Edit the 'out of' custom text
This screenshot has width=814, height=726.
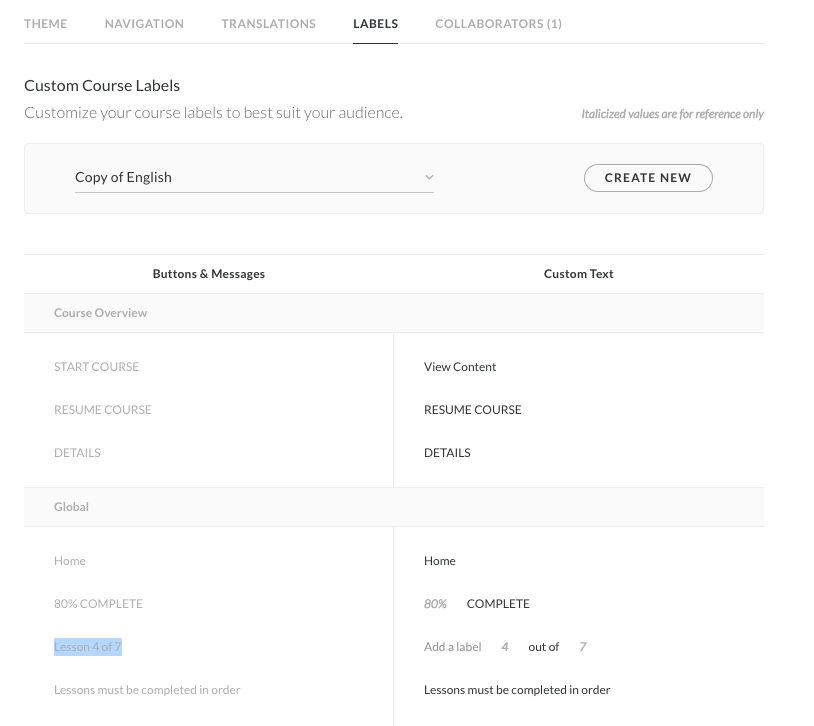[x=543, y=647]
